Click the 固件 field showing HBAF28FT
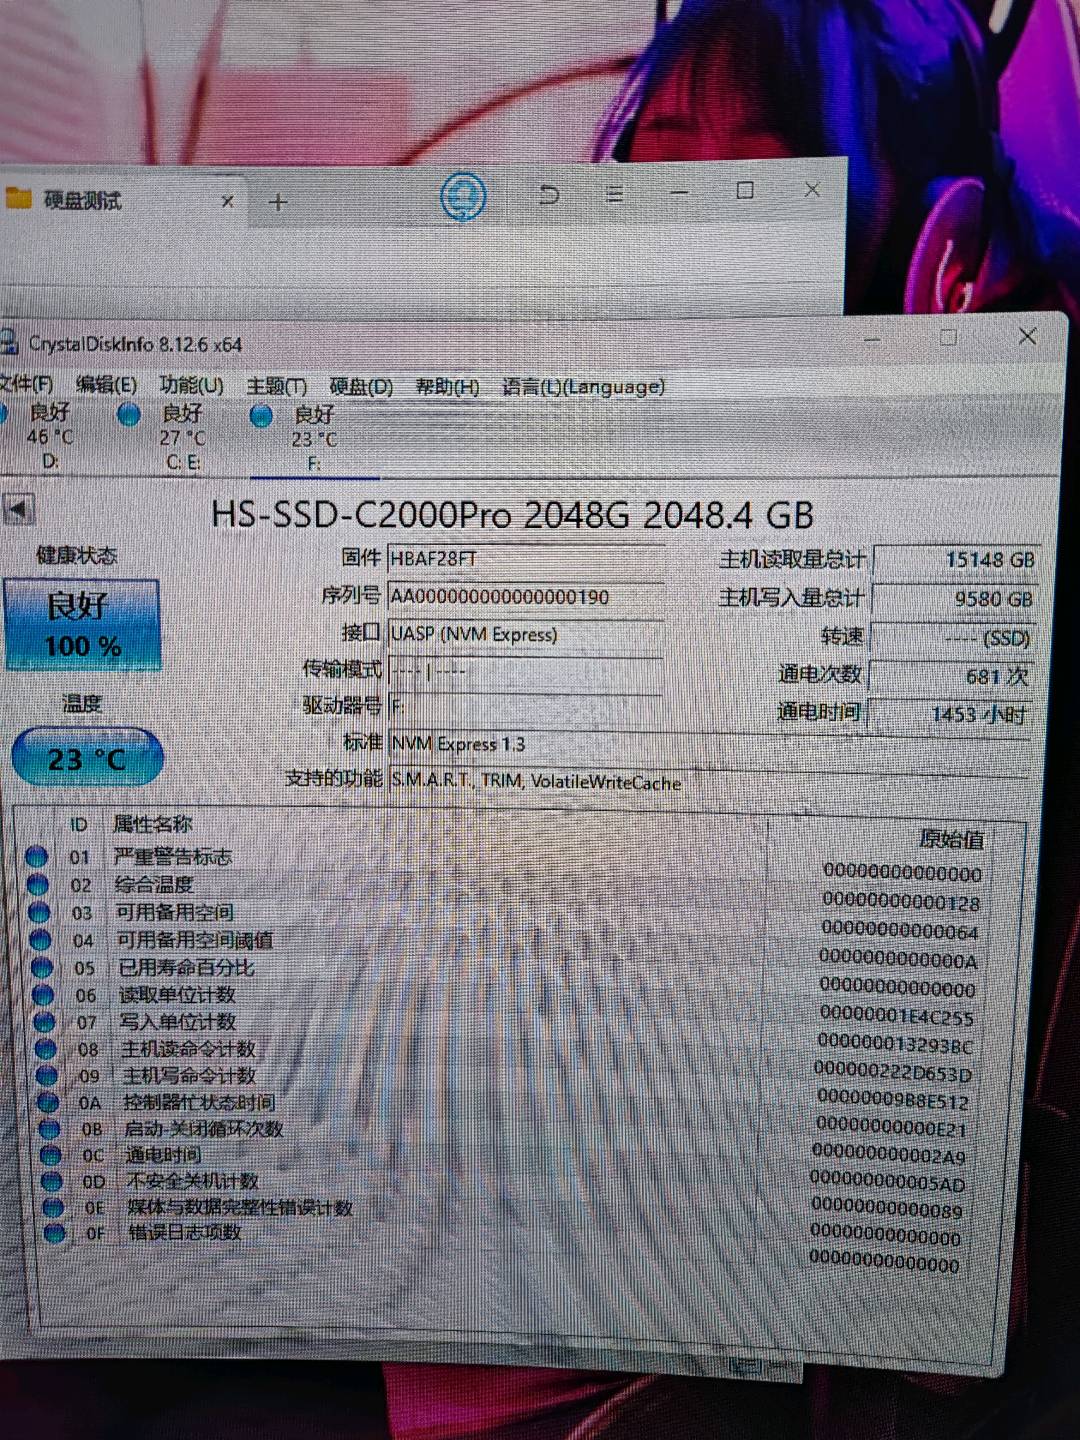This screenshot has width=1080, height=1440. (x=526, y=558)
